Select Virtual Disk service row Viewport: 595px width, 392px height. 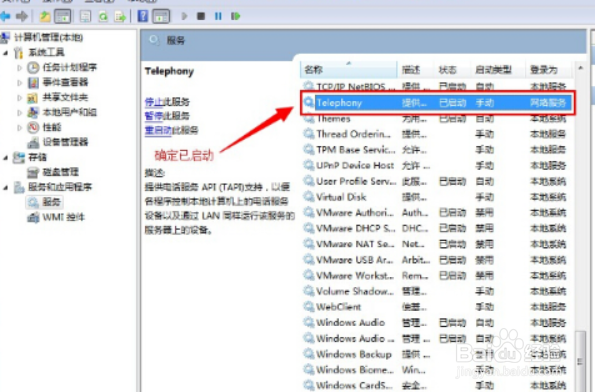pos(436,197)
